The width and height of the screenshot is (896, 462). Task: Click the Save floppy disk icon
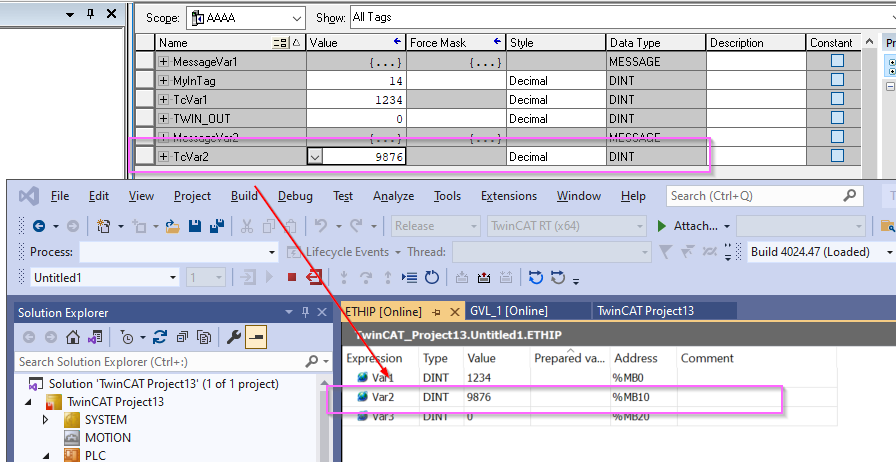pos(195,226)
